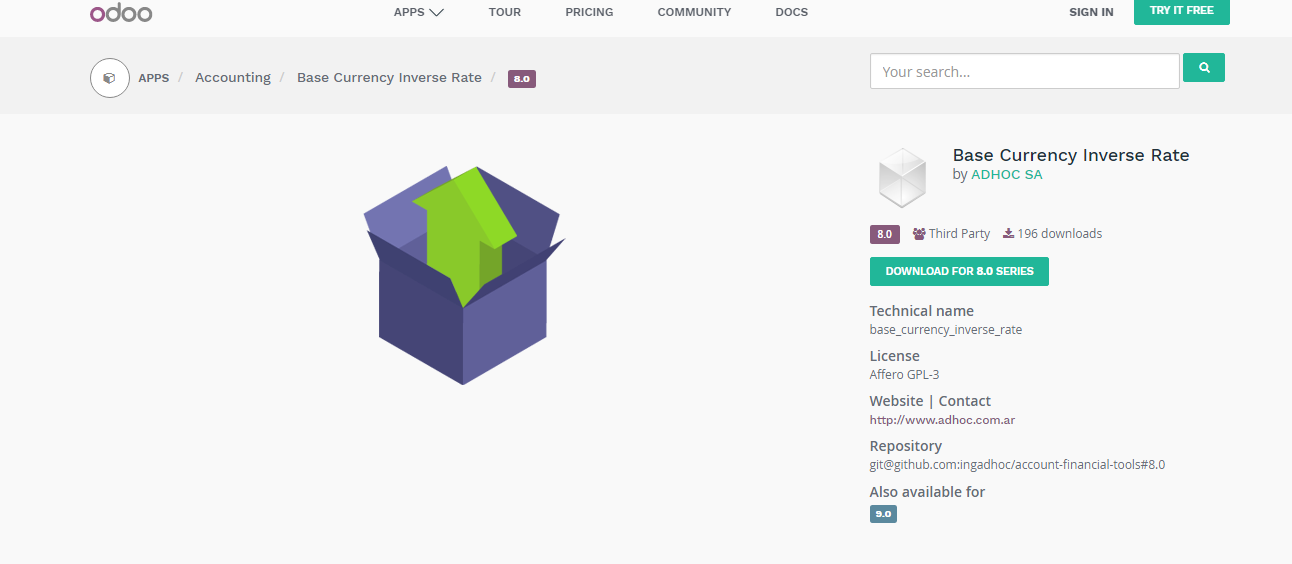Open the http://www.adhoc.com.ar link
This screenshot has height=564, width=1292.
click(942, 420)
